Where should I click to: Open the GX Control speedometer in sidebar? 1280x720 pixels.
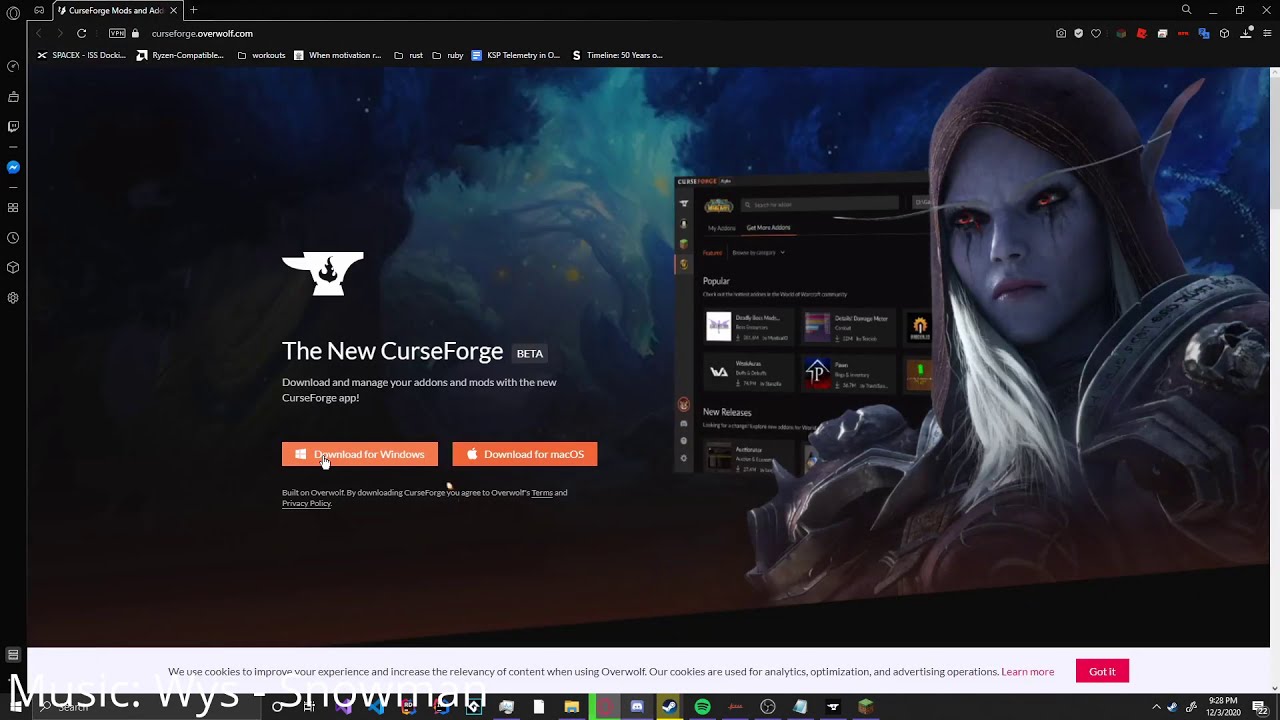[13, 66]
